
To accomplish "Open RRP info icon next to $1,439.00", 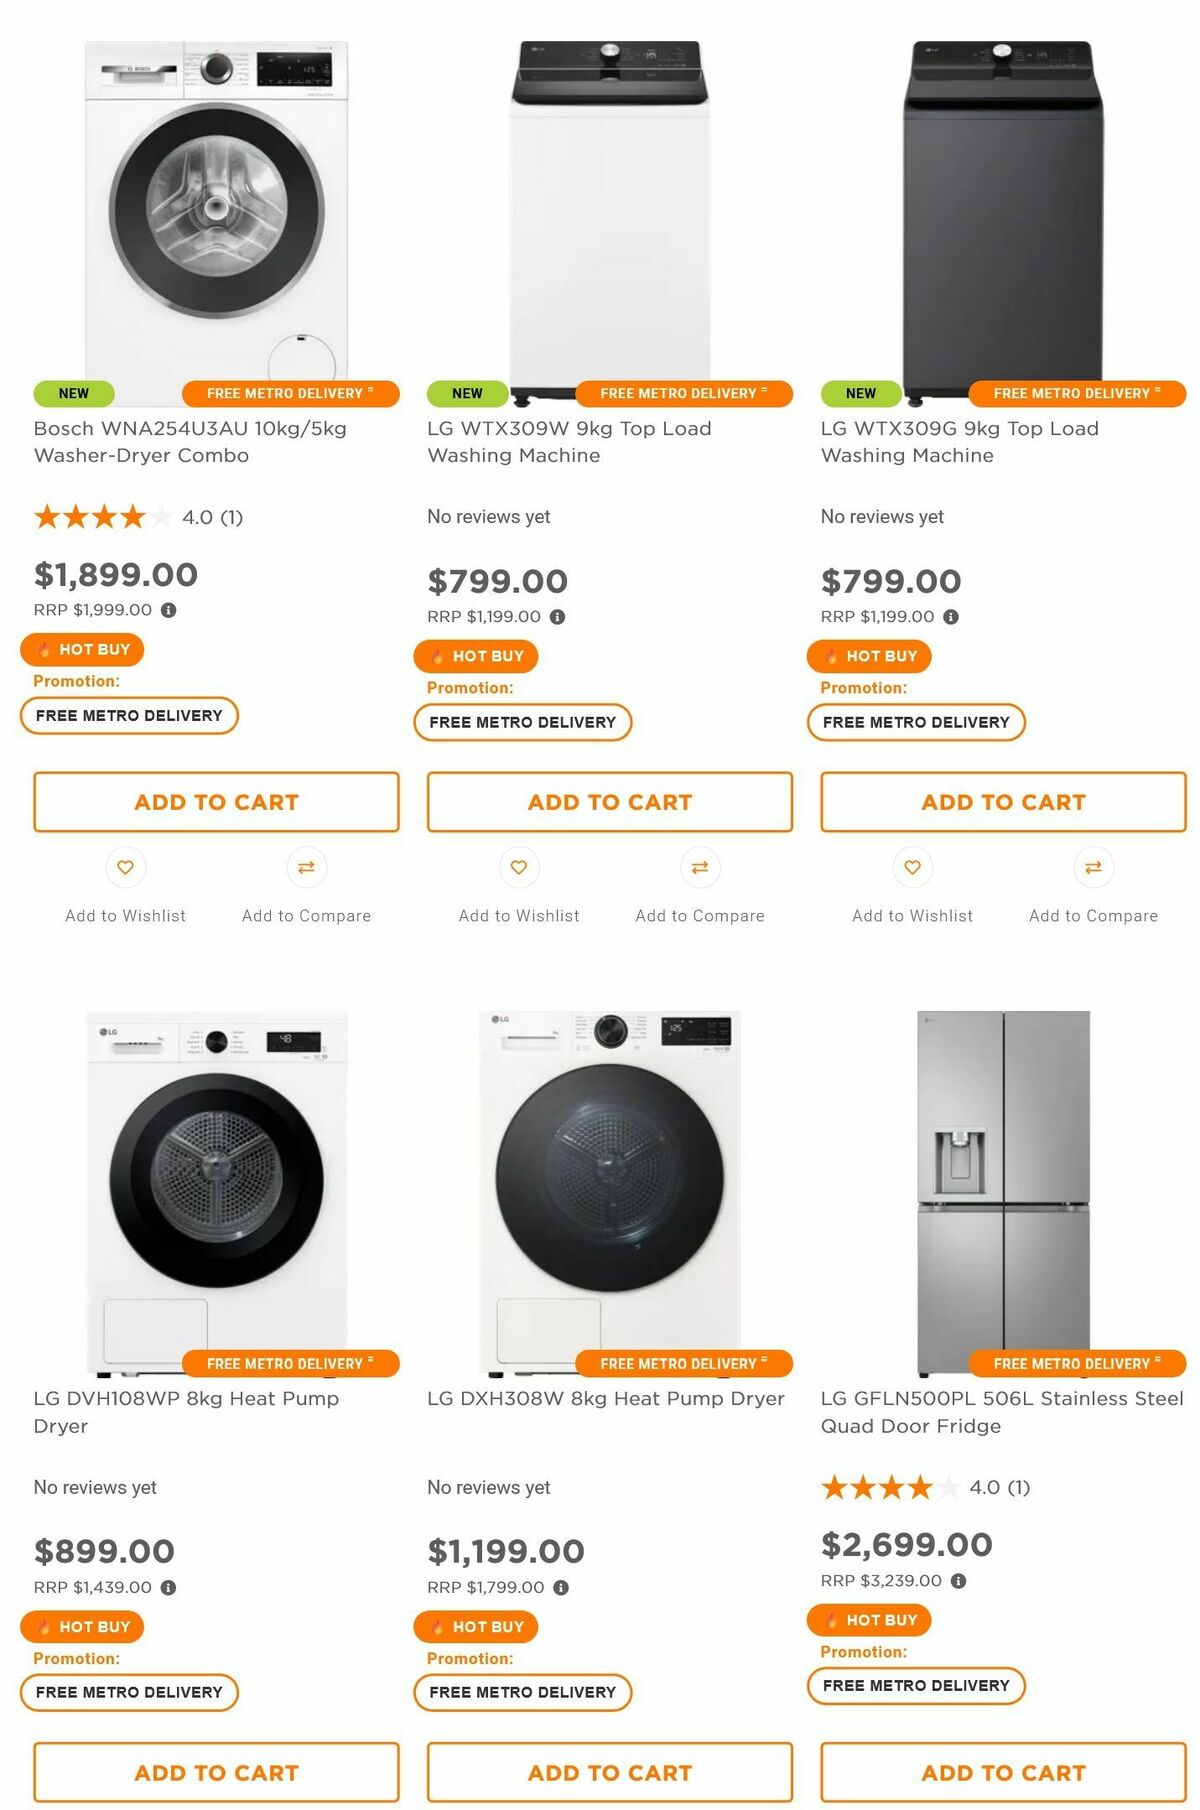I will (x=169, y=1587).
